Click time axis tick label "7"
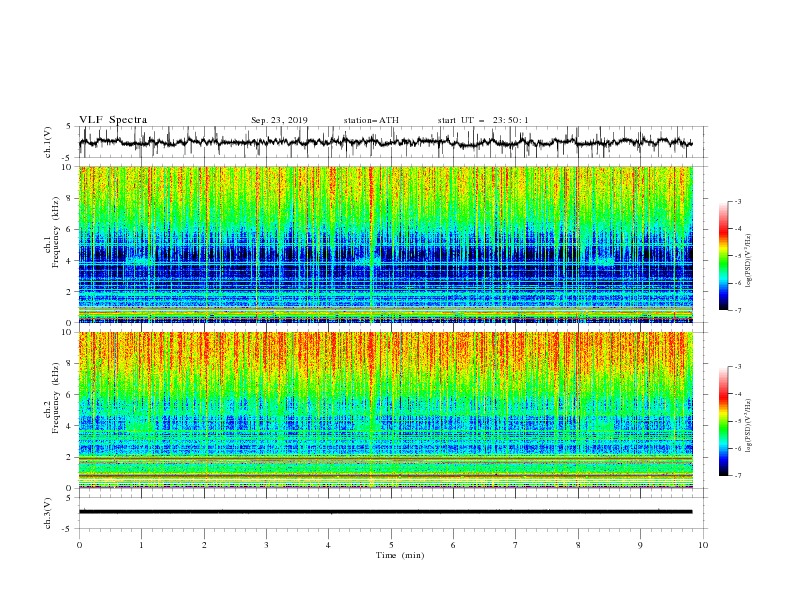This screenshot has height=612, width=792. tap(516, 545)
